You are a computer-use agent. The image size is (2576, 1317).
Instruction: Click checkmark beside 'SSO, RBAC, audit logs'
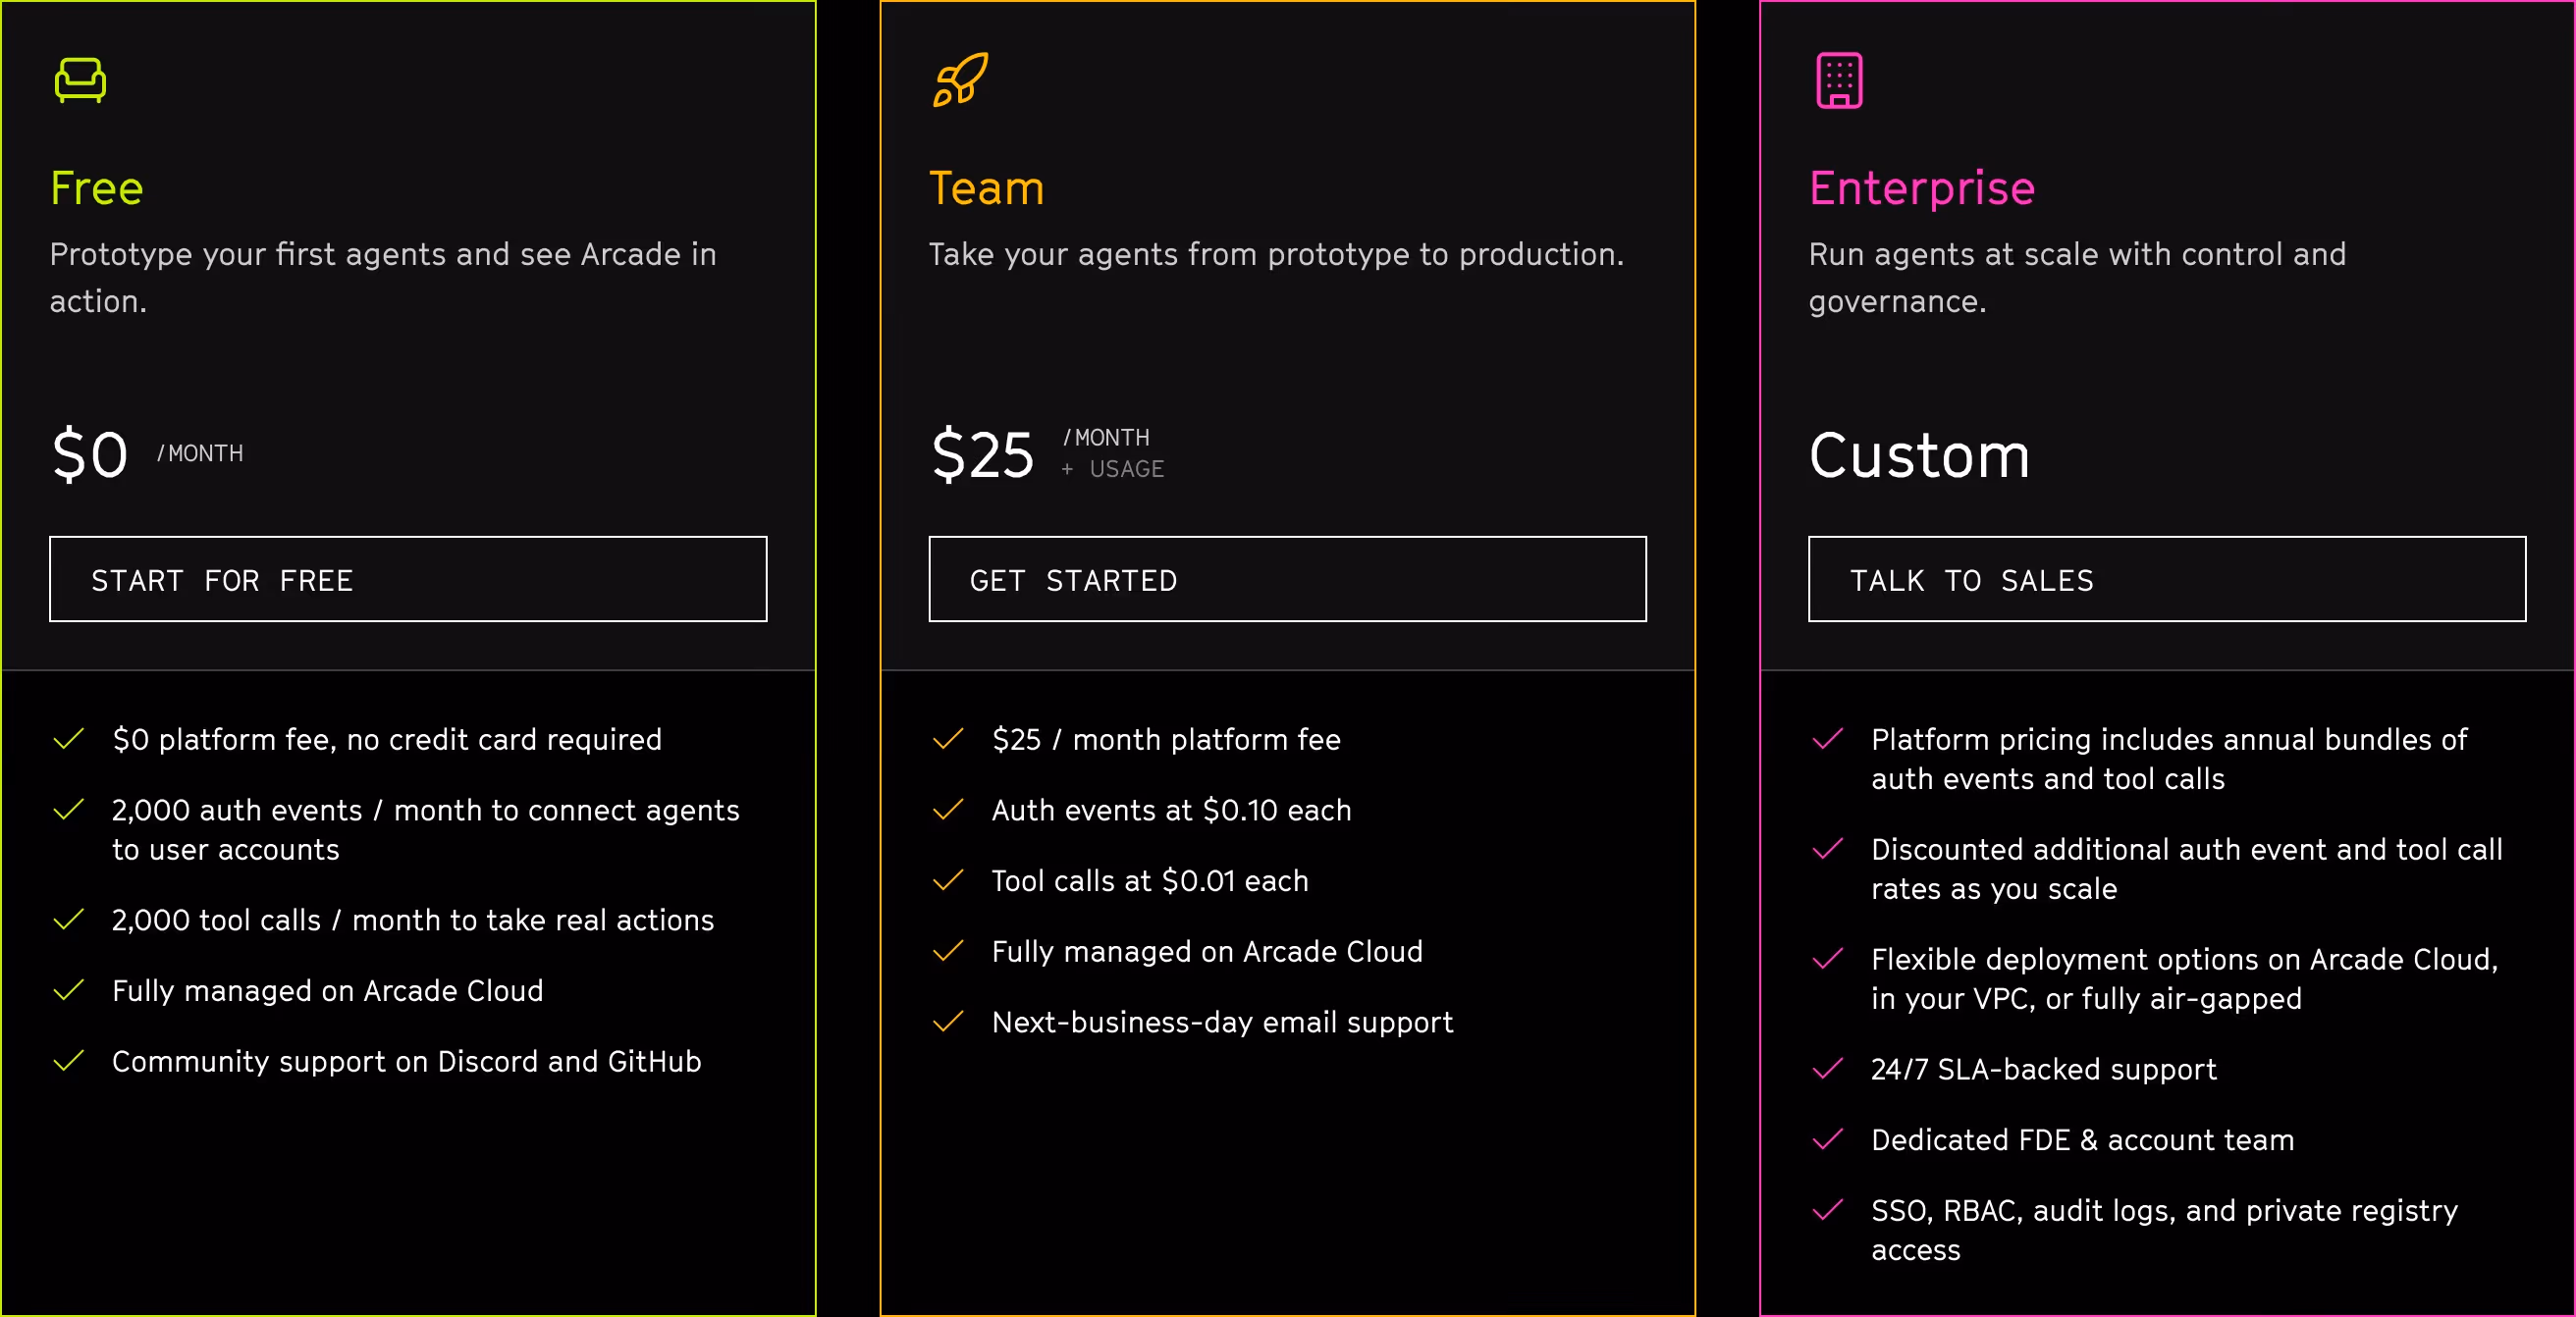1827,1210
